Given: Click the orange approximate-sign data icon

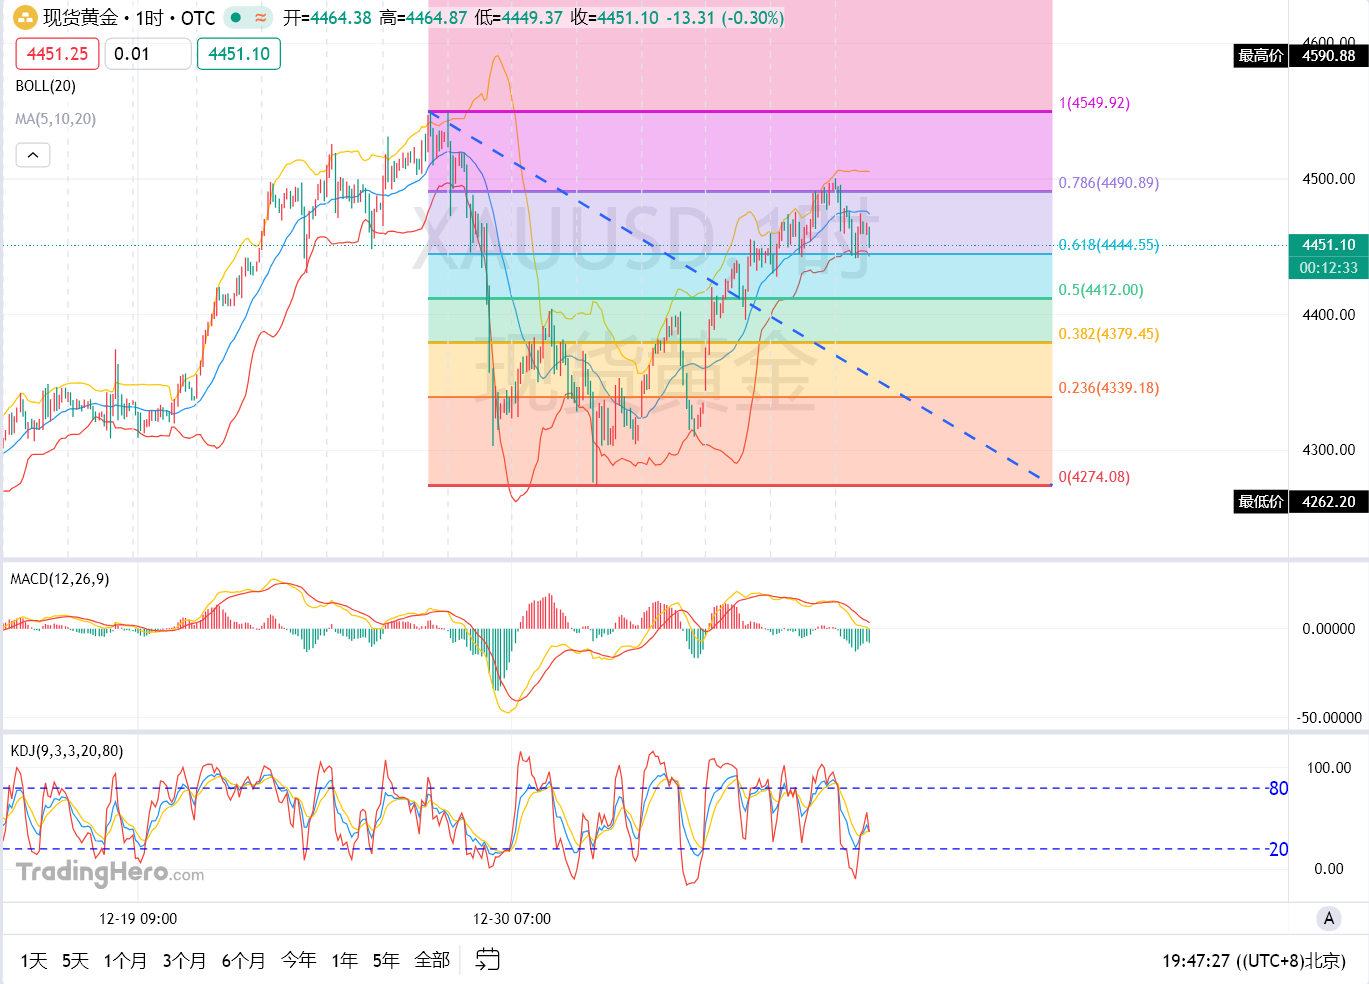Looking at the screenshot, I should (x=261, y=18).
